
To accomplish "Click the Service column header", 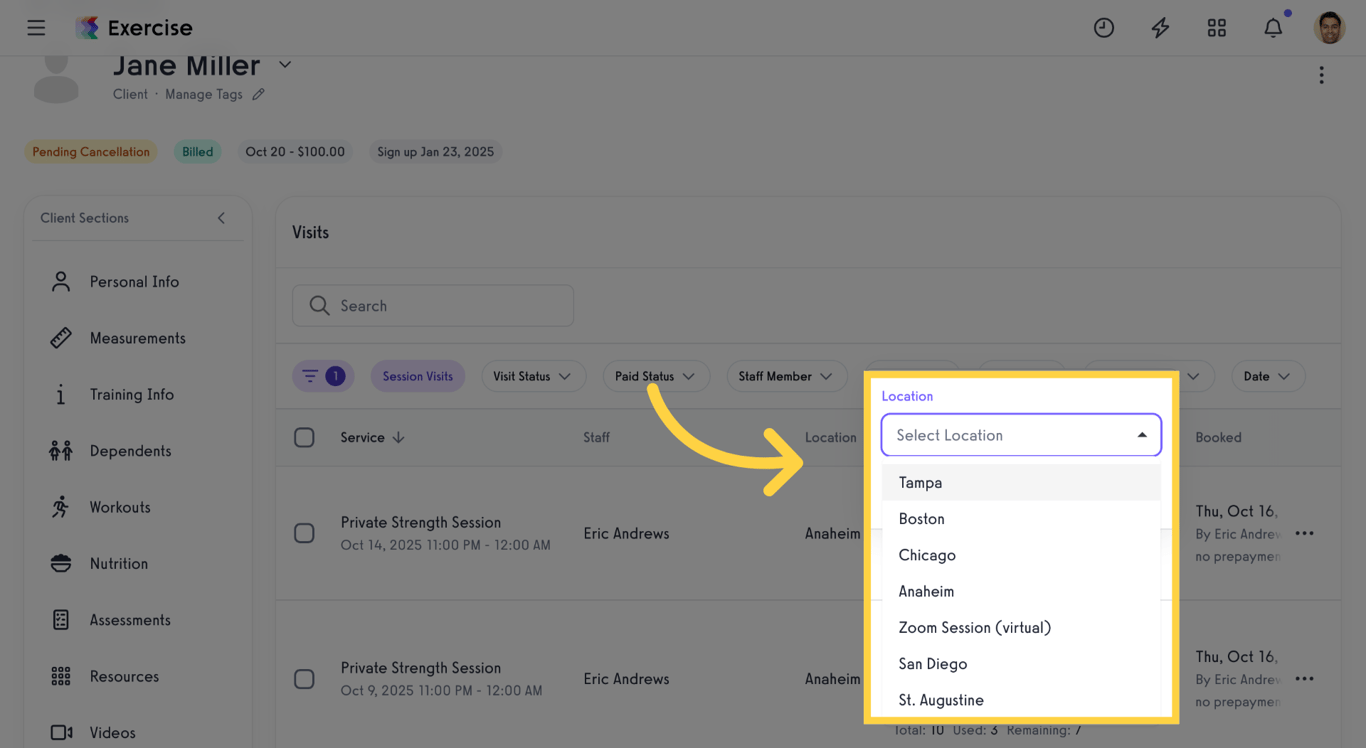I will click(x=363, y=438).
